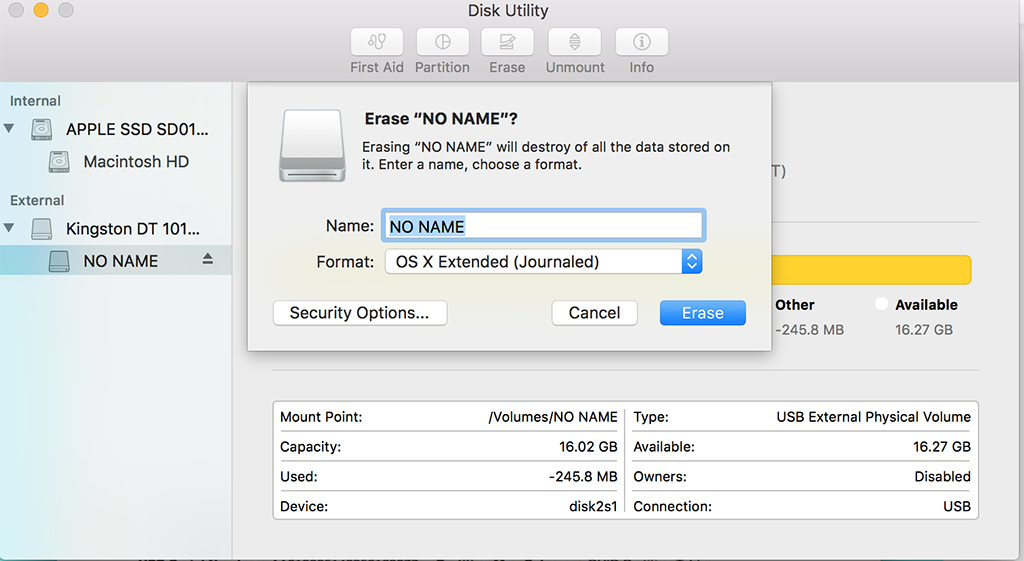Open the Partition tool
This screenshot has height=561, width=1024.
[x=442, y=42]
